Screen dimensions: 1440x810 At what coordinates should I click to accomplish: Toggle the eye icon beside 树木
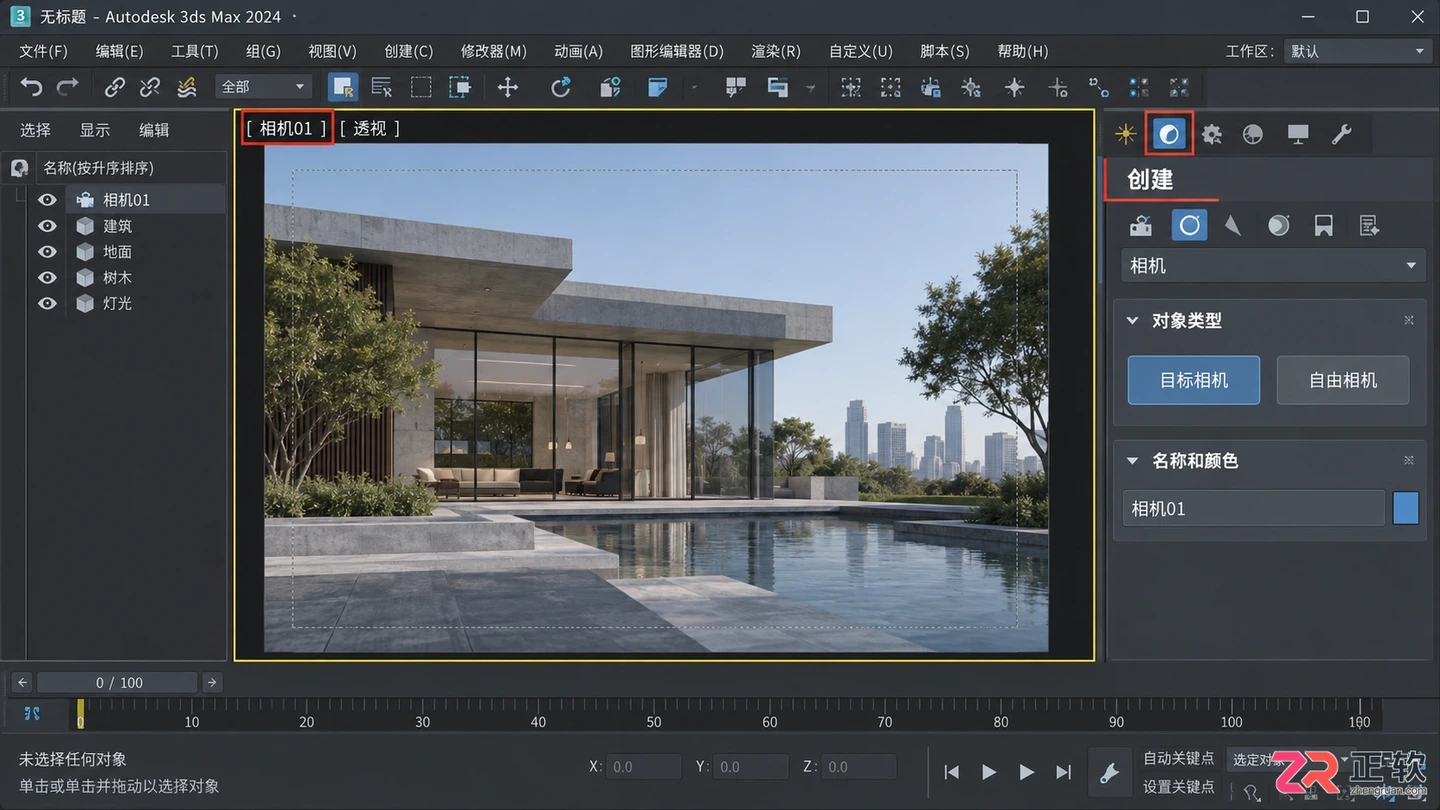coord(47,277)
